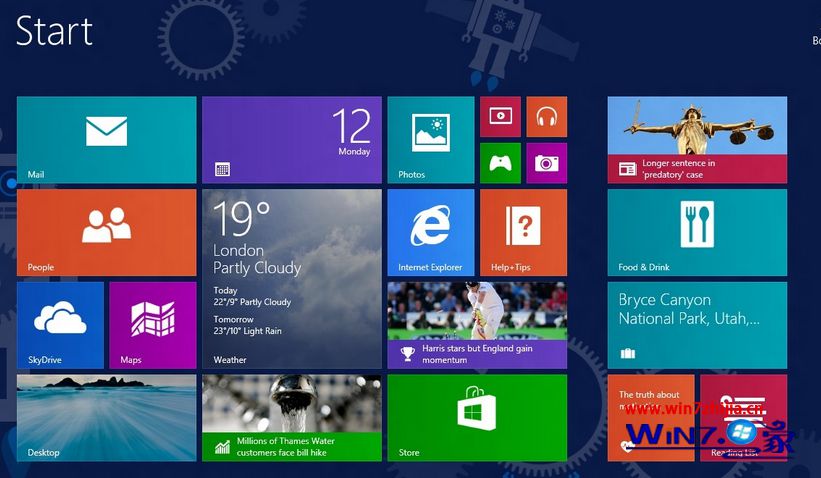Click the 'Tomorrow 23°/10° Light Rain' forecast text

click(247, 325)
